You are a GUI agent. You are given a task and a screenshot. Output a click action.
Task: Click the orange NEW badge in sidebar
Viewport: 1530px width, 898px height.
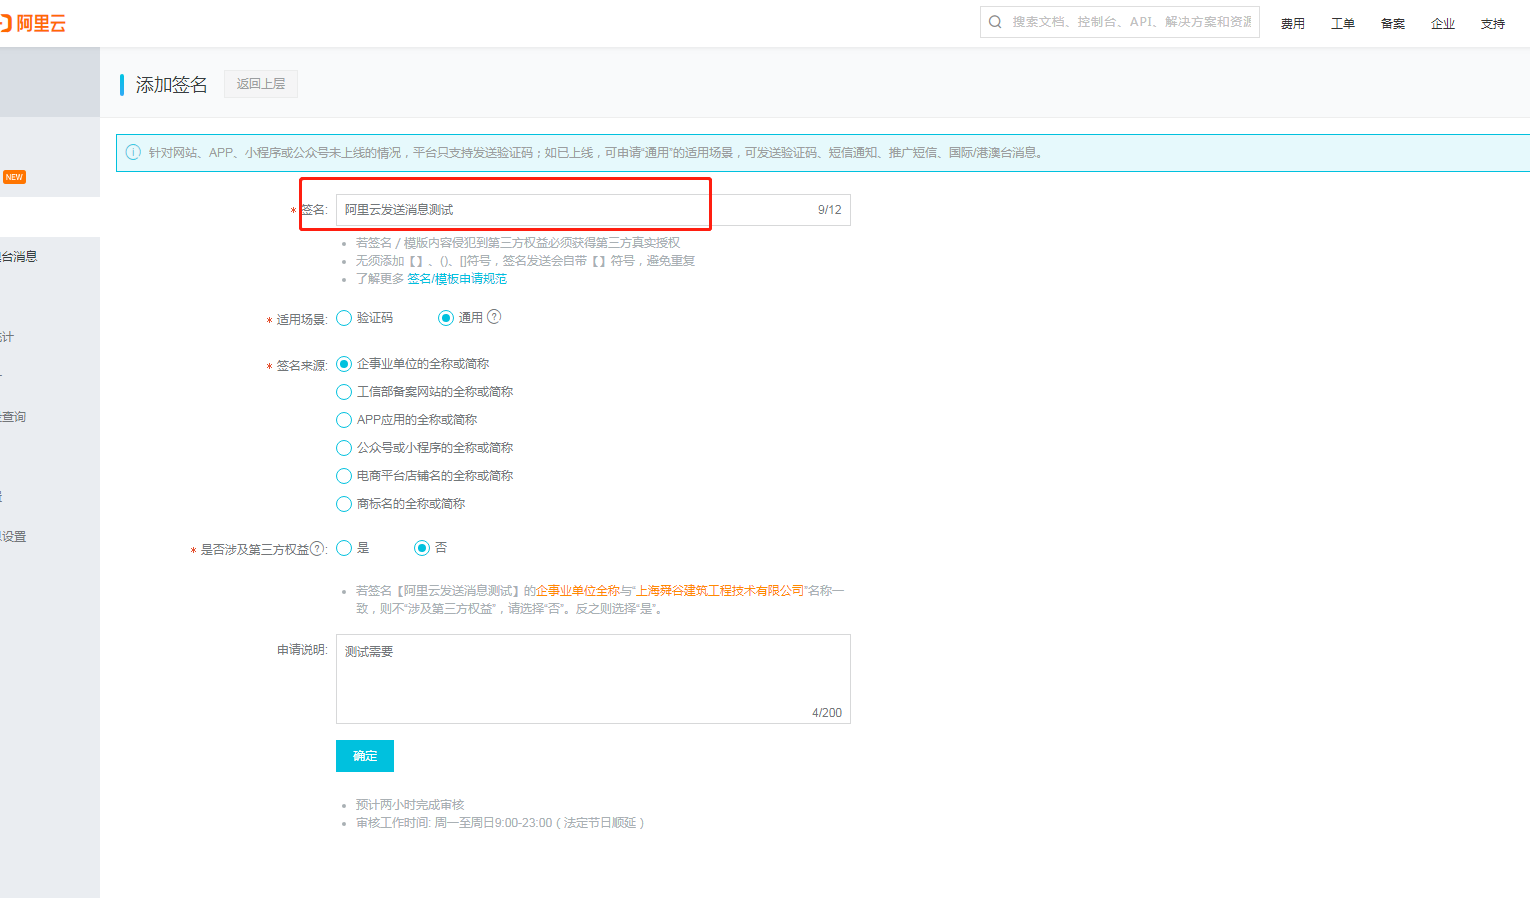coord(14,177)
